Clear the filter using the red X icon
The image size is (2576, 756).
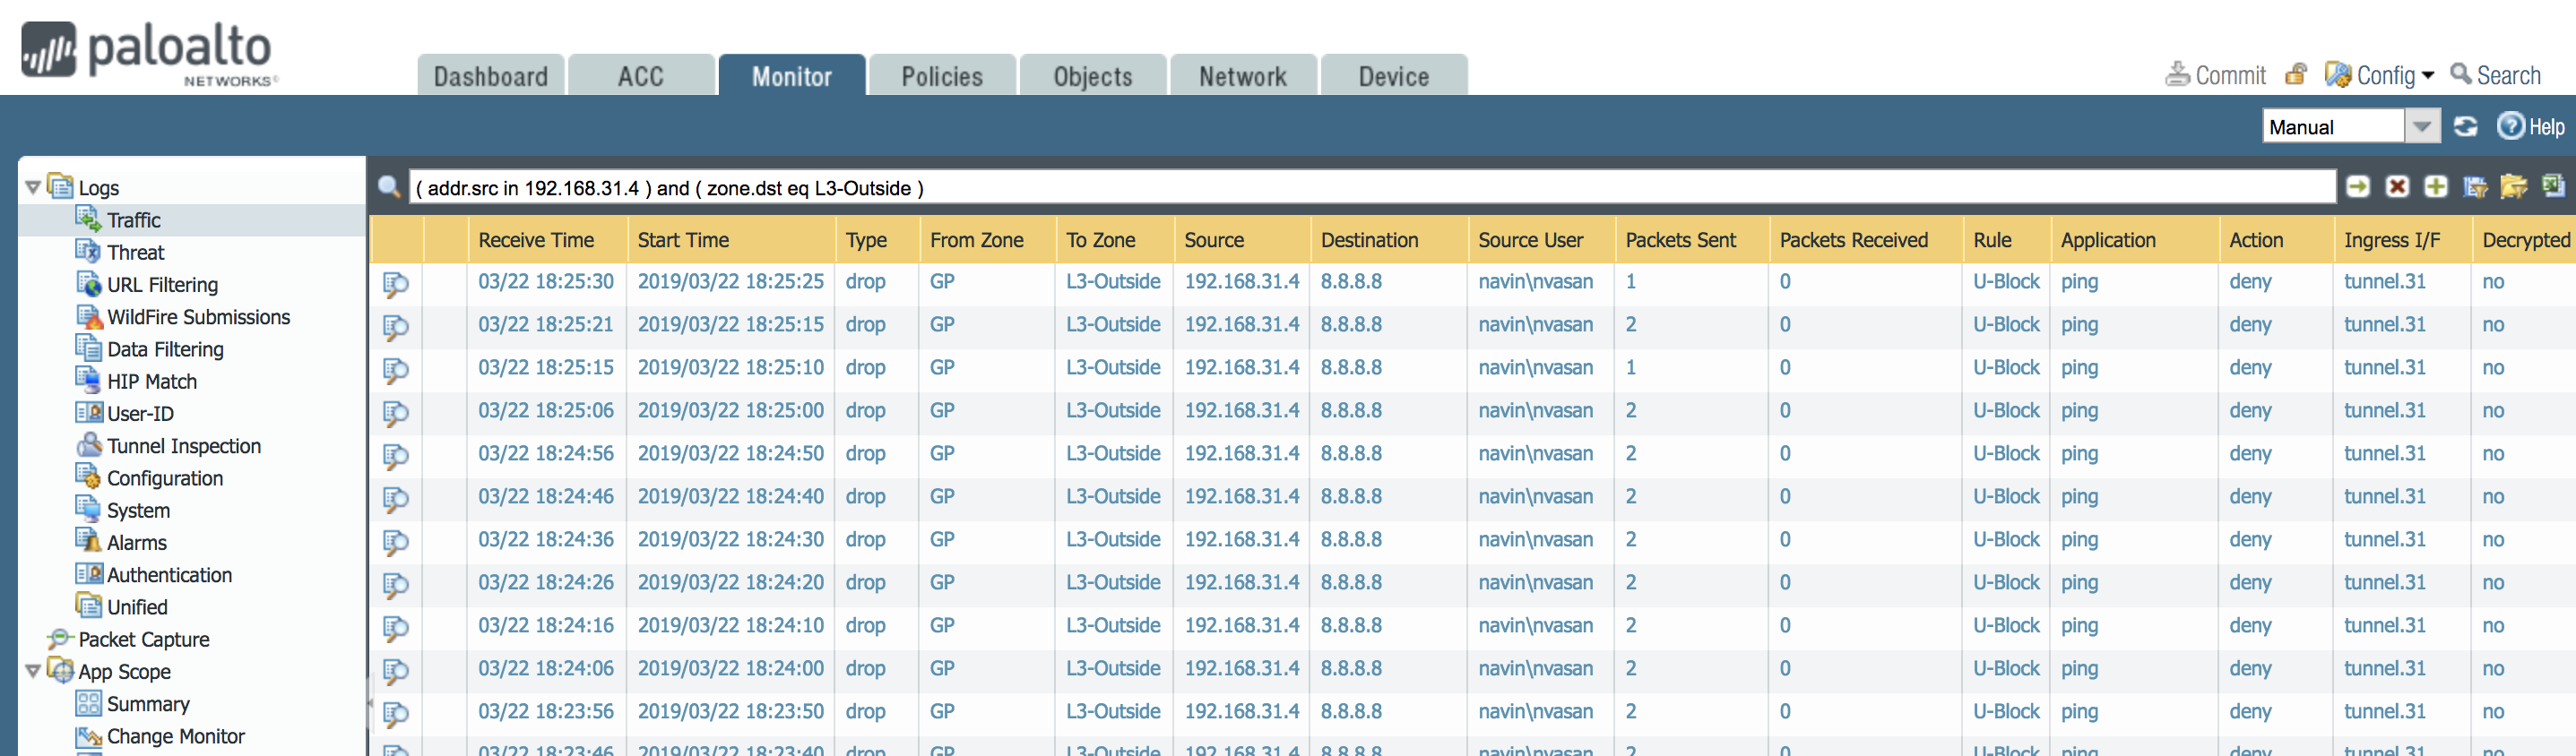(2396, 187)
